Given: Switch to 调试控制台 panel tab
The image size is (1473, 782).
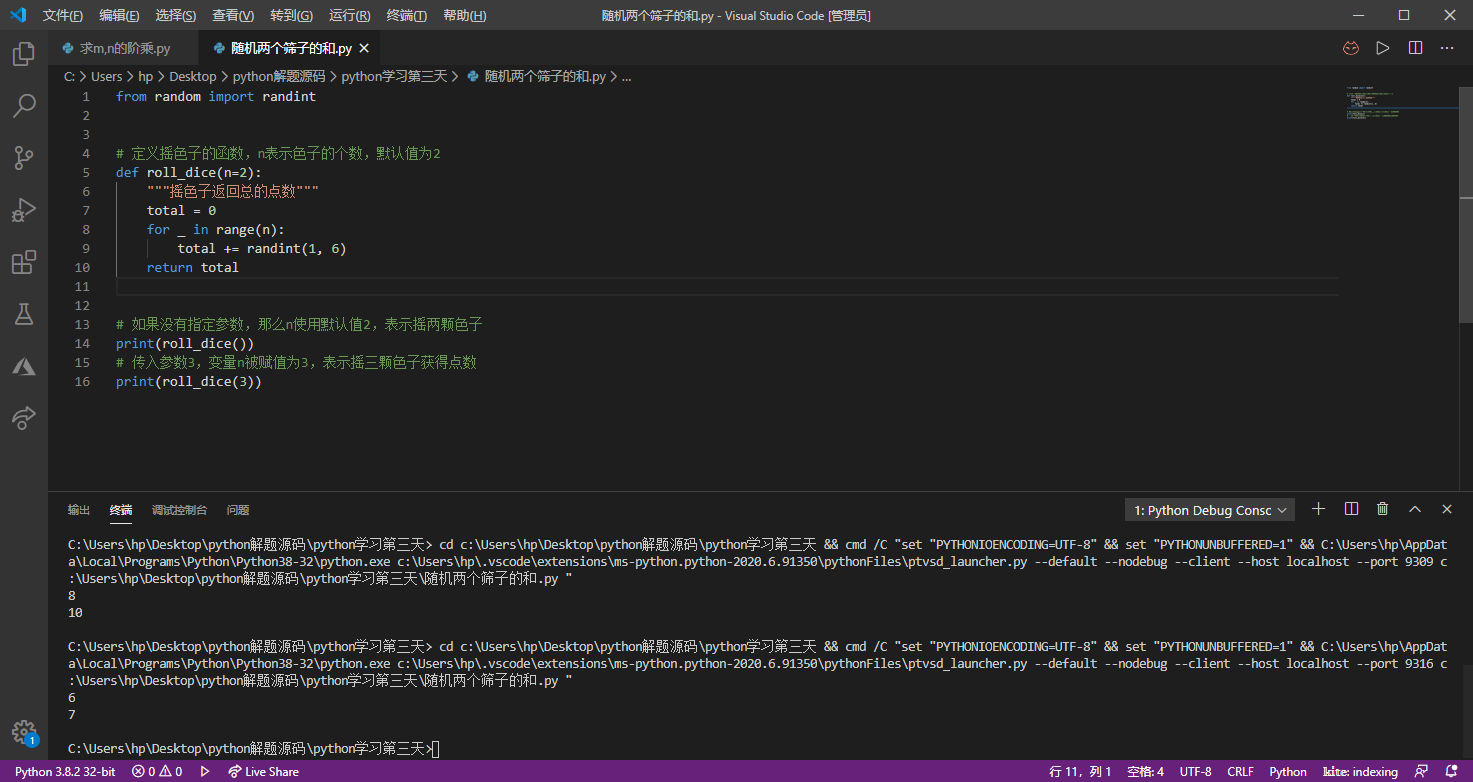Looking at the screenshot, I should pos(179,510).
